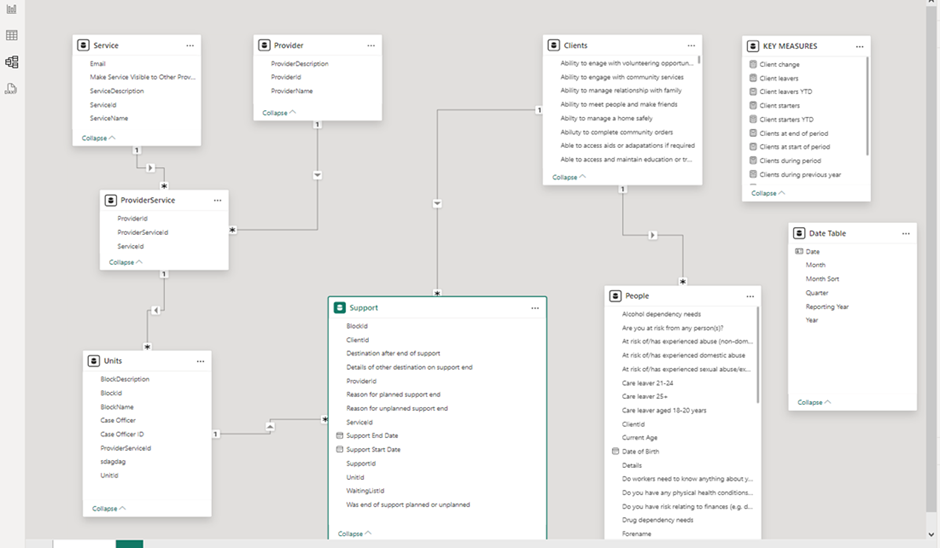Screen dimensions: 940x548
Task: Click the canvas scroll down arrow
Action: (x=931, y=534)
